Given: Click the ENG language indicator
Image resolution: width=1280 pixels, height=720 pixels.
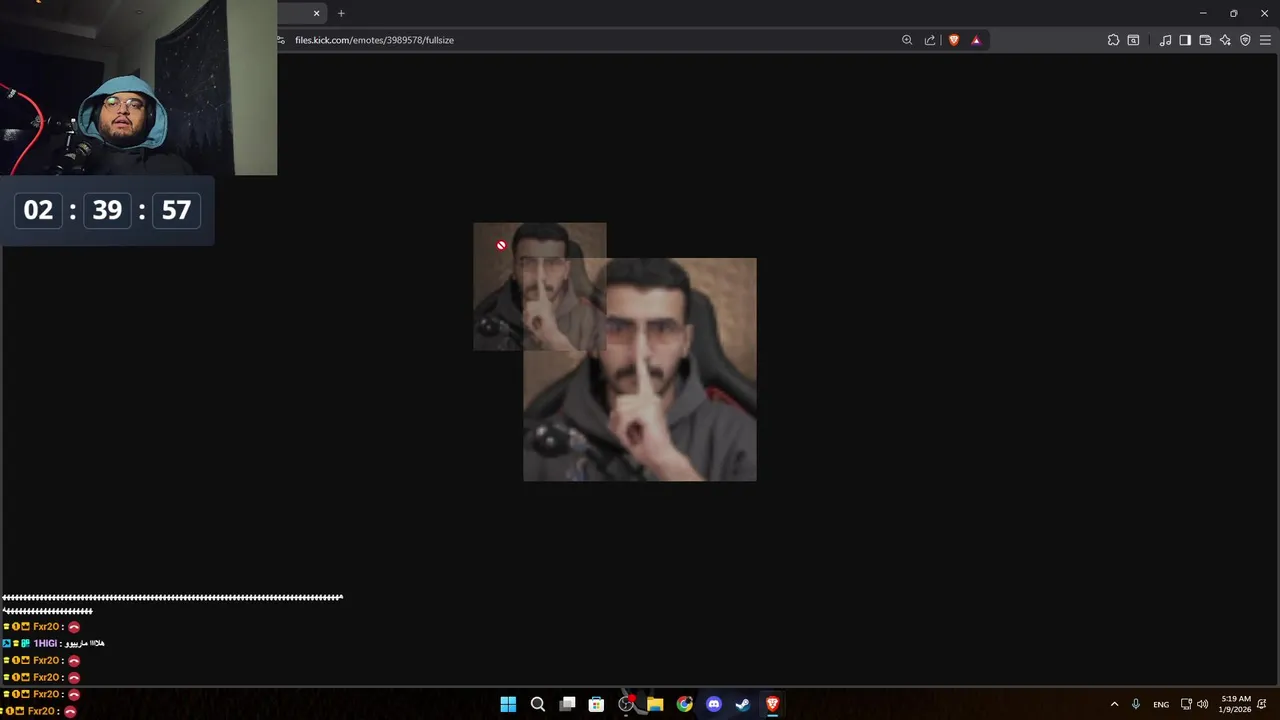Looking at the screenshot, I should point(1161,704).
